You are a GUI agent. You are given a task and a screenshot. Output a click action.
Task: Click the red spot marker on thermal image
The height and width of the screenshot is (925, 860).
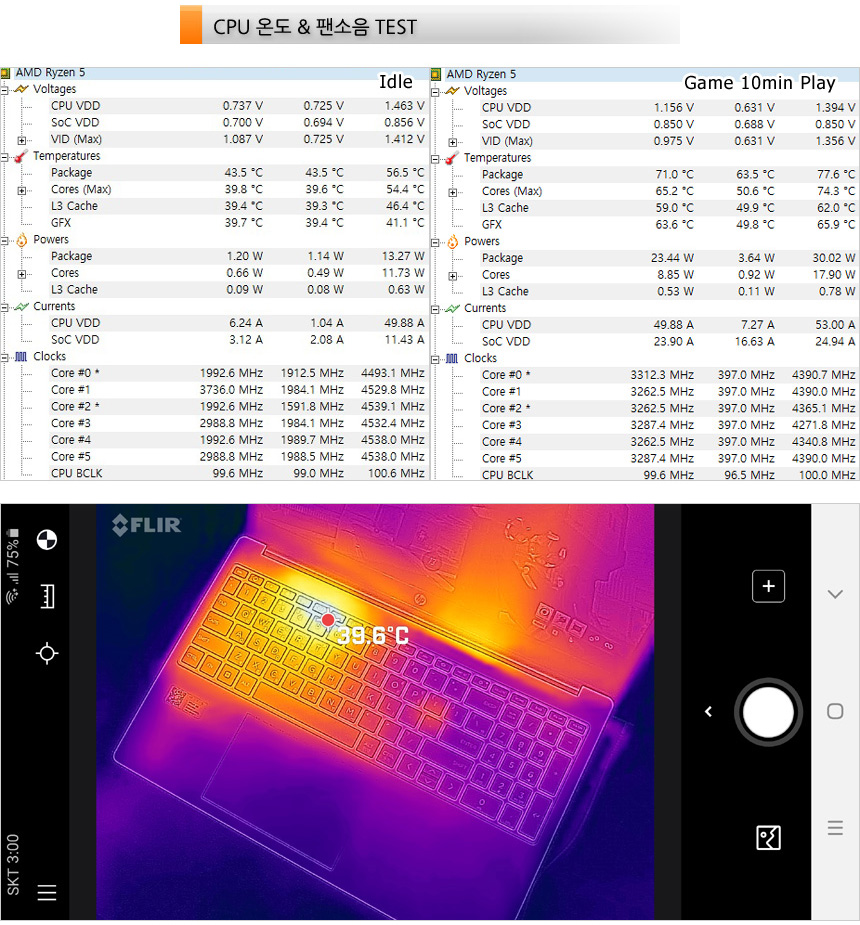click(327, 621)
